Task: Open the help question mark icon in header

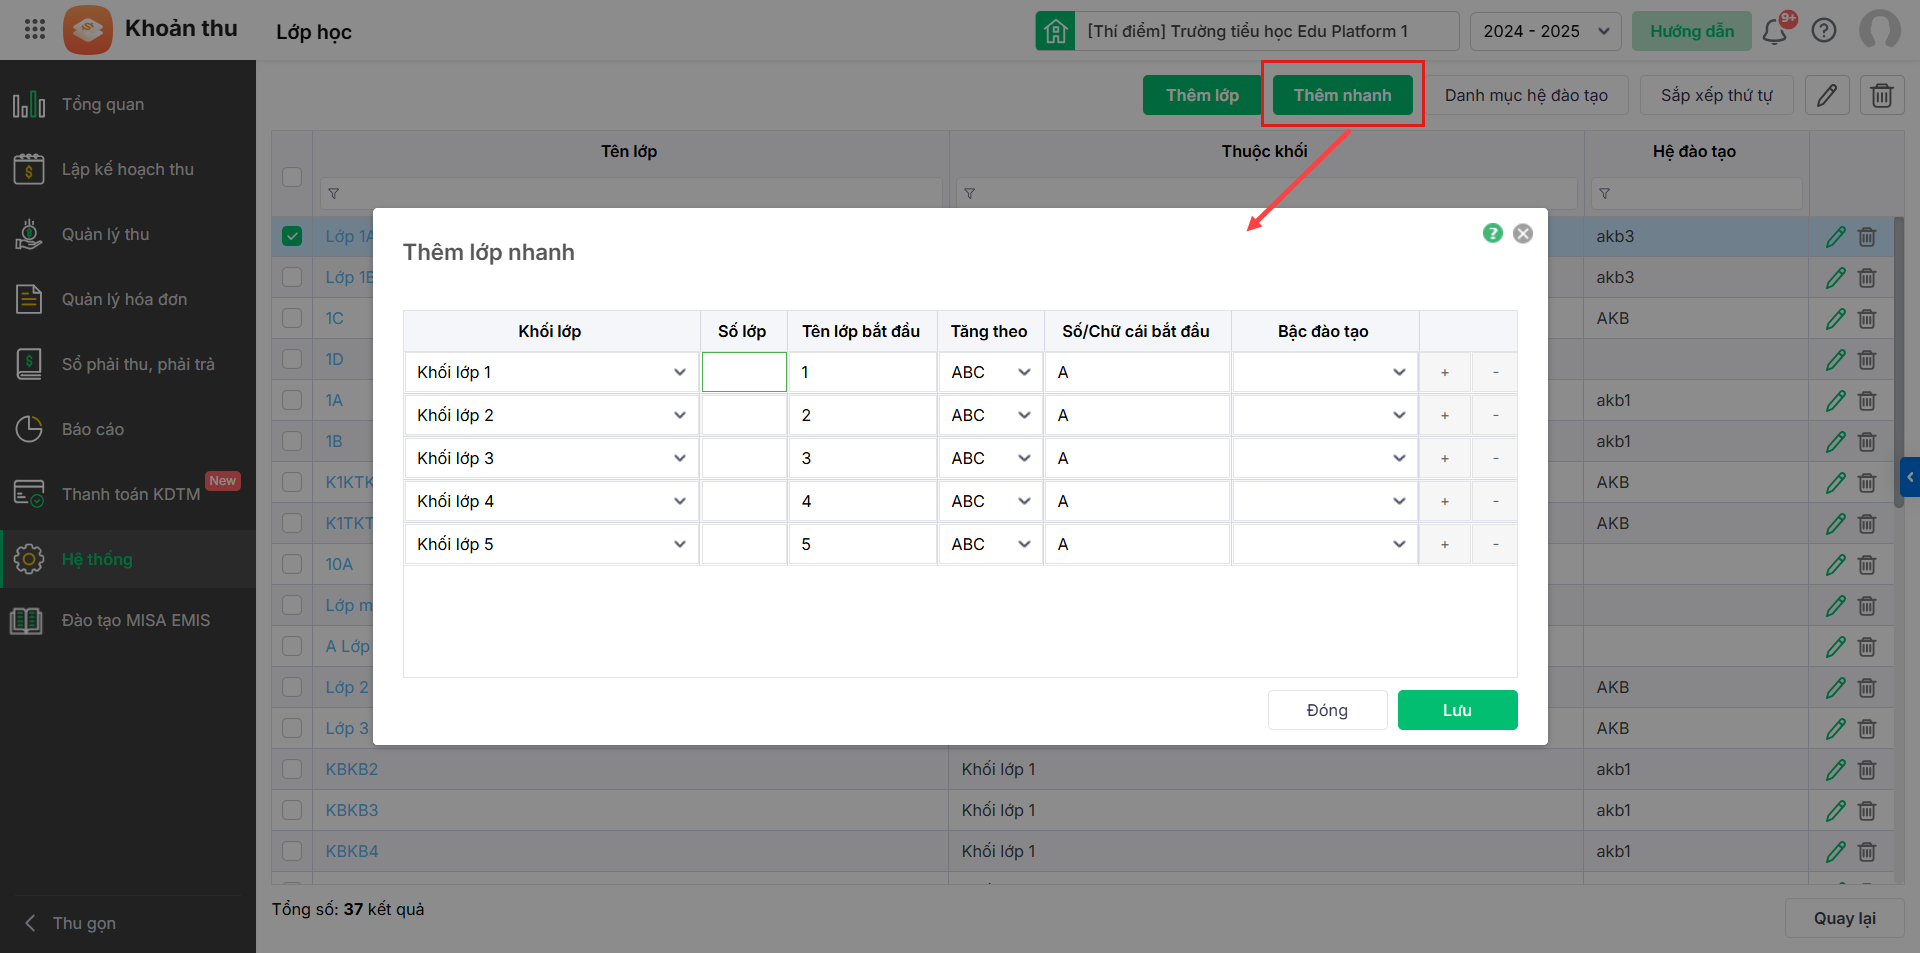Action: tap(1824, 31)
